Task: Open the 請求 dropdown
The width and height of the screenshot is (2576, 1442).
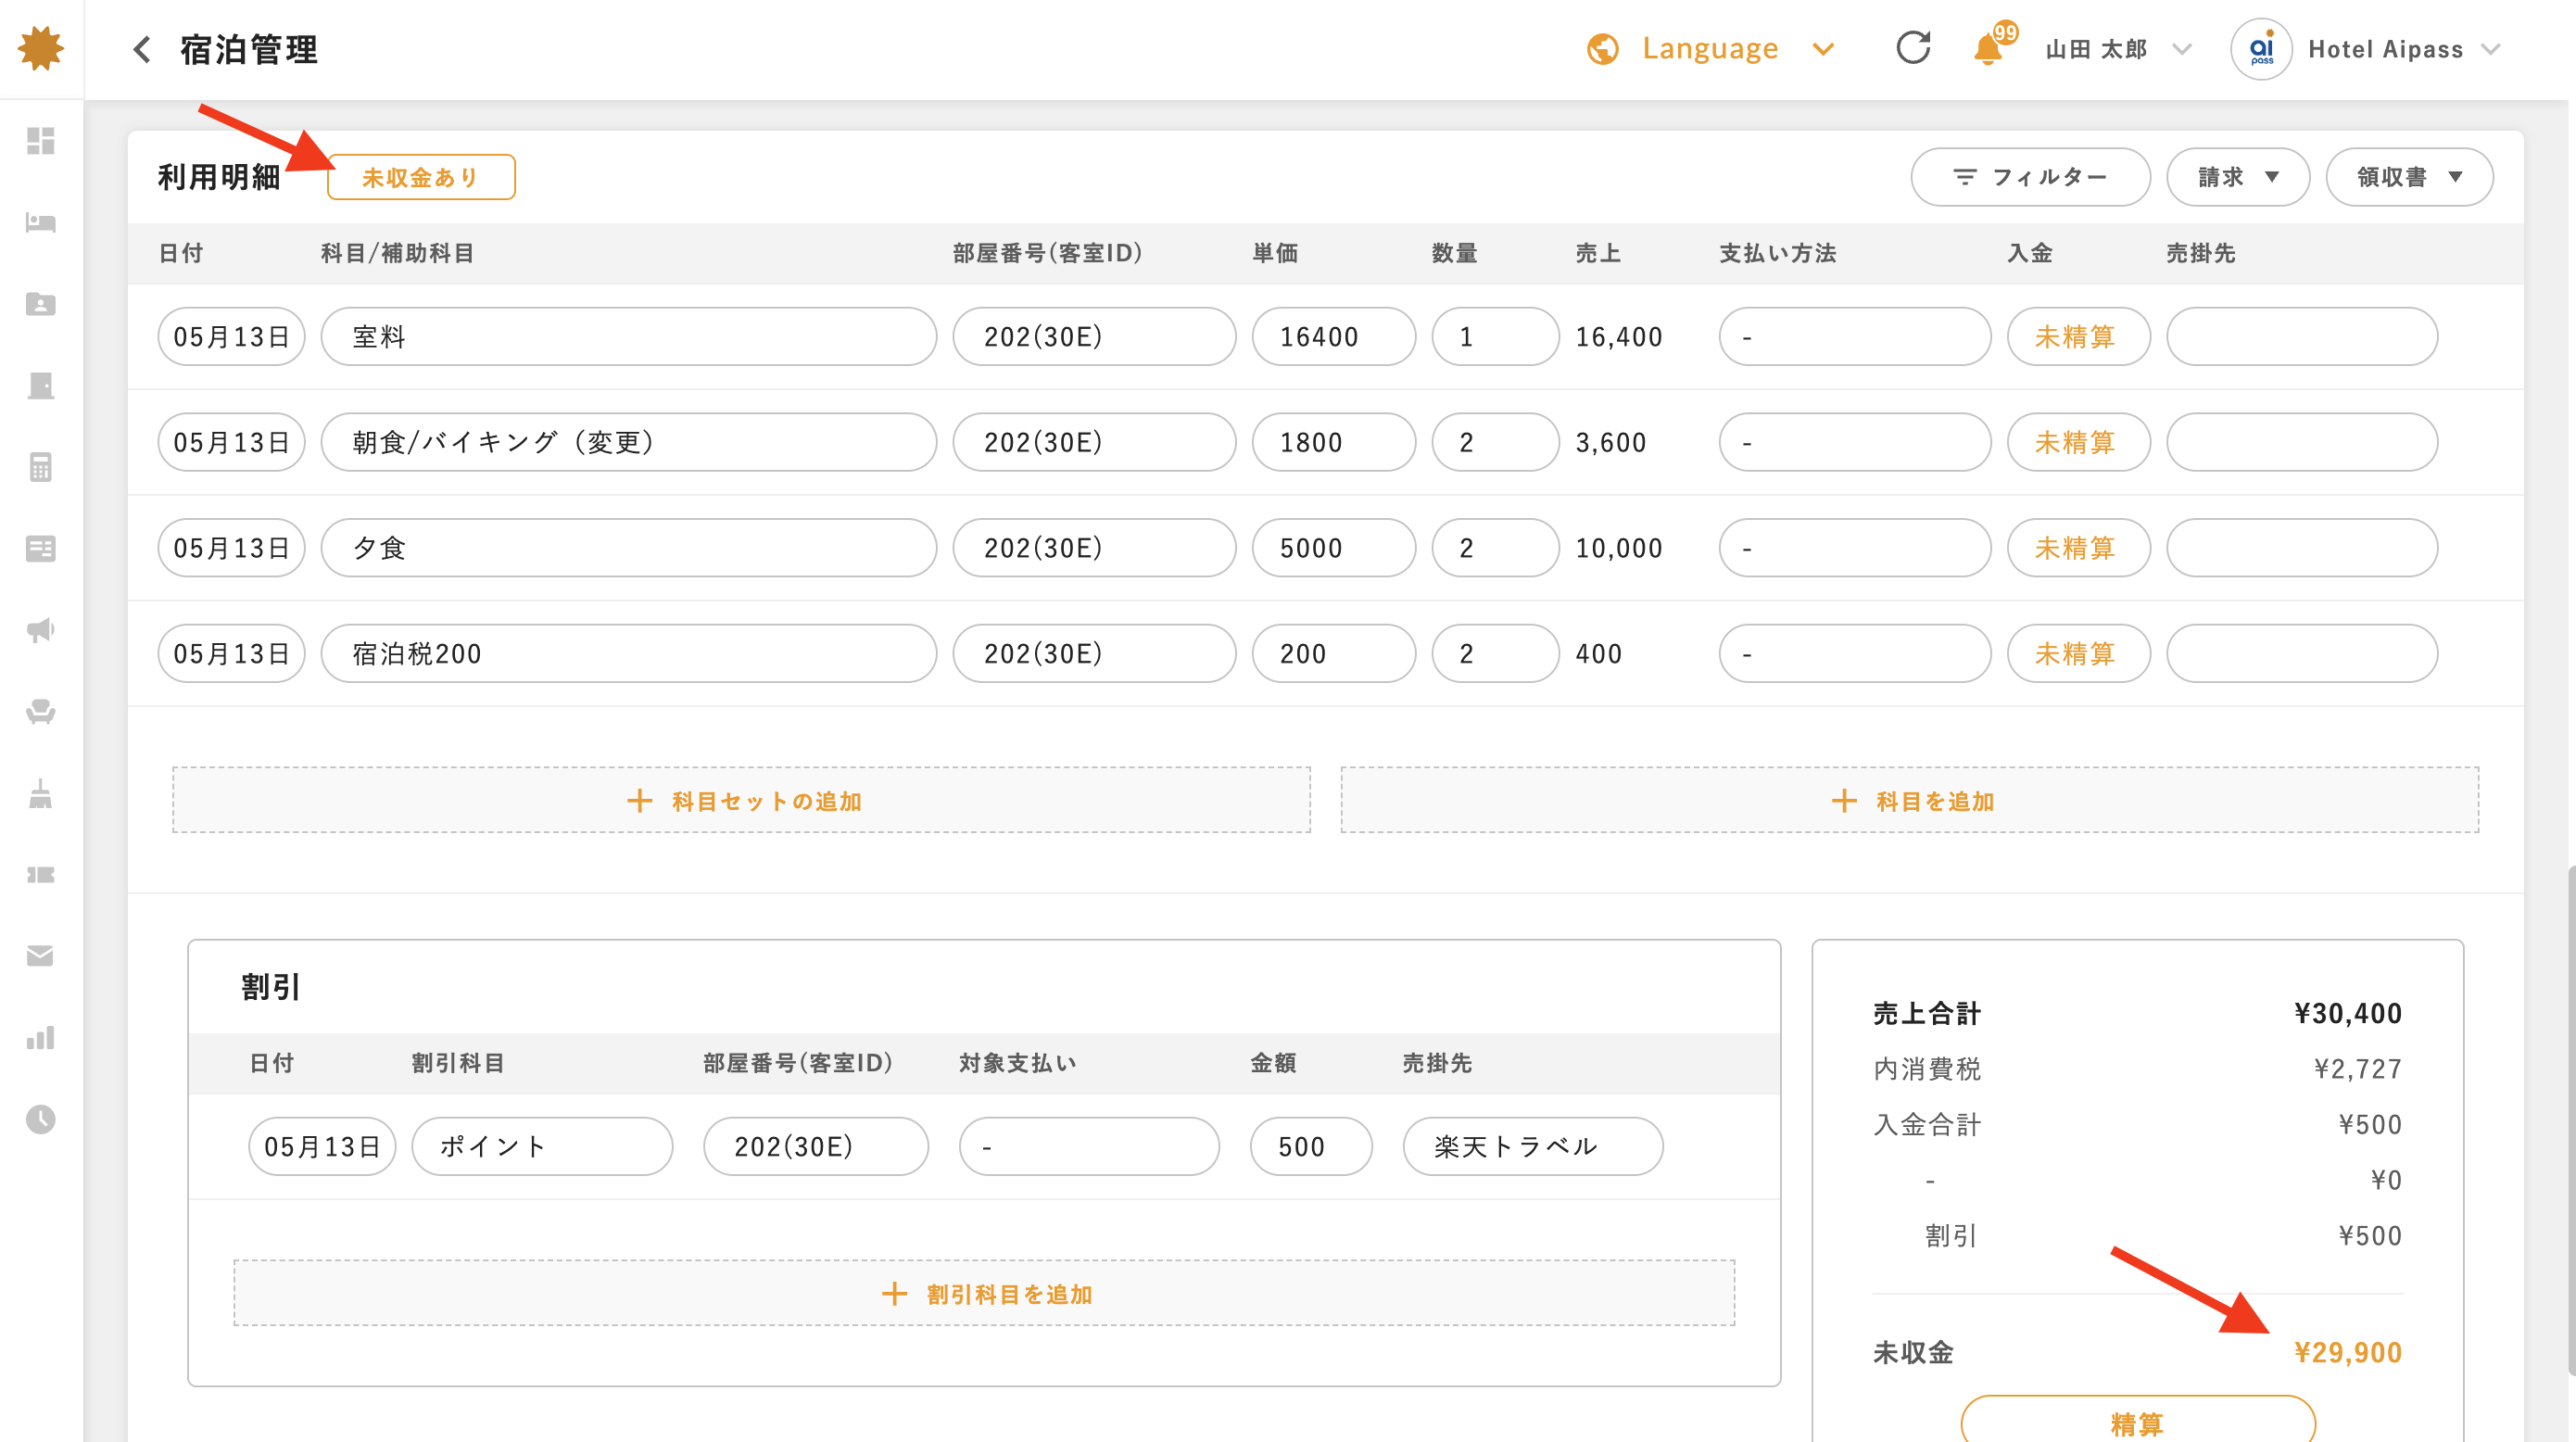Action: click(2238, 177)
